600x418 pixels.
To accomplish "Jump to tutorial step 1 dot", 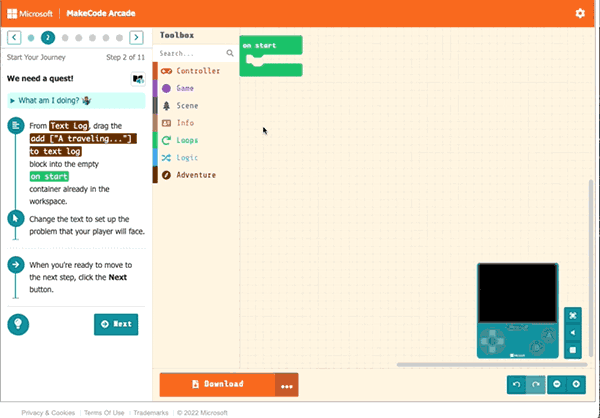I will click(x=31, y=38).
